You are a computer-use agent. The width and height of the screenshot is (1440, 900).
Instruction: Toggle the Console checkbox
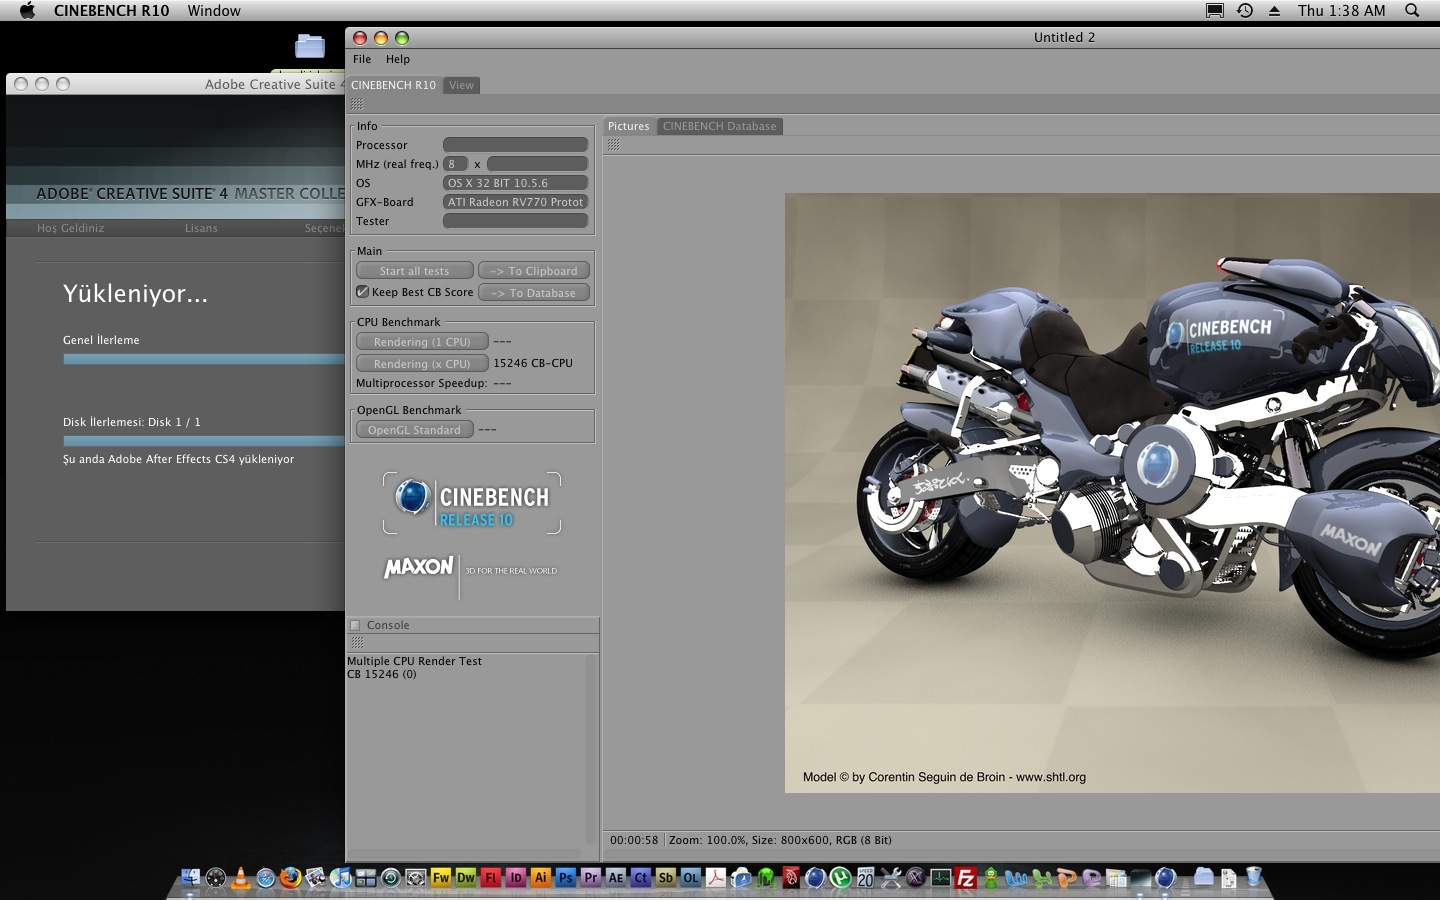pos(354,625)
